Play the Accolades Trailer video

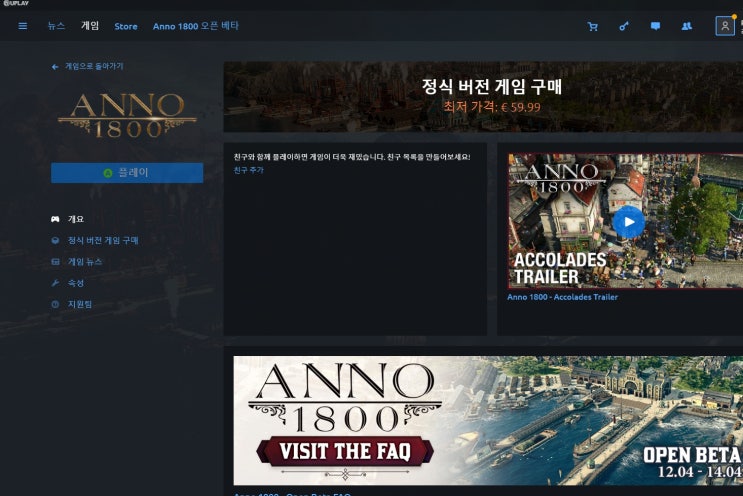(x=628, y=222)
